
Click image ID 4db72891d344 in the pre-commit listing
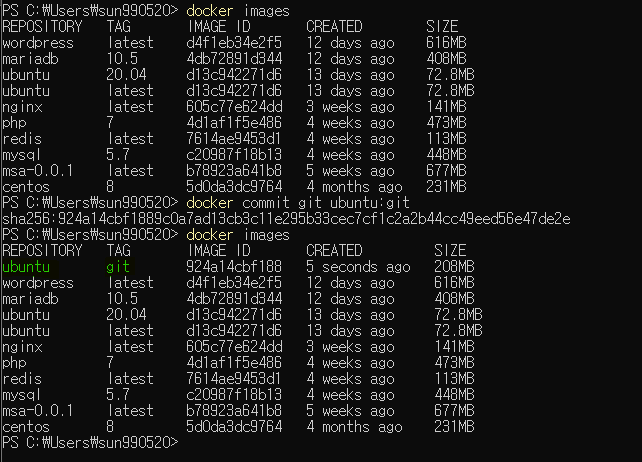pos(234,59)
